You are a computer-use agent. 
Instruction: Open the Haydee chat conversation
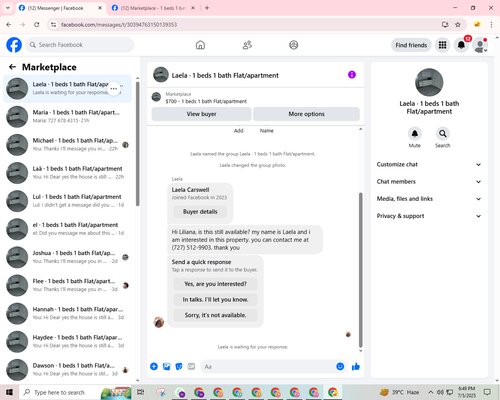coord(68,342)
